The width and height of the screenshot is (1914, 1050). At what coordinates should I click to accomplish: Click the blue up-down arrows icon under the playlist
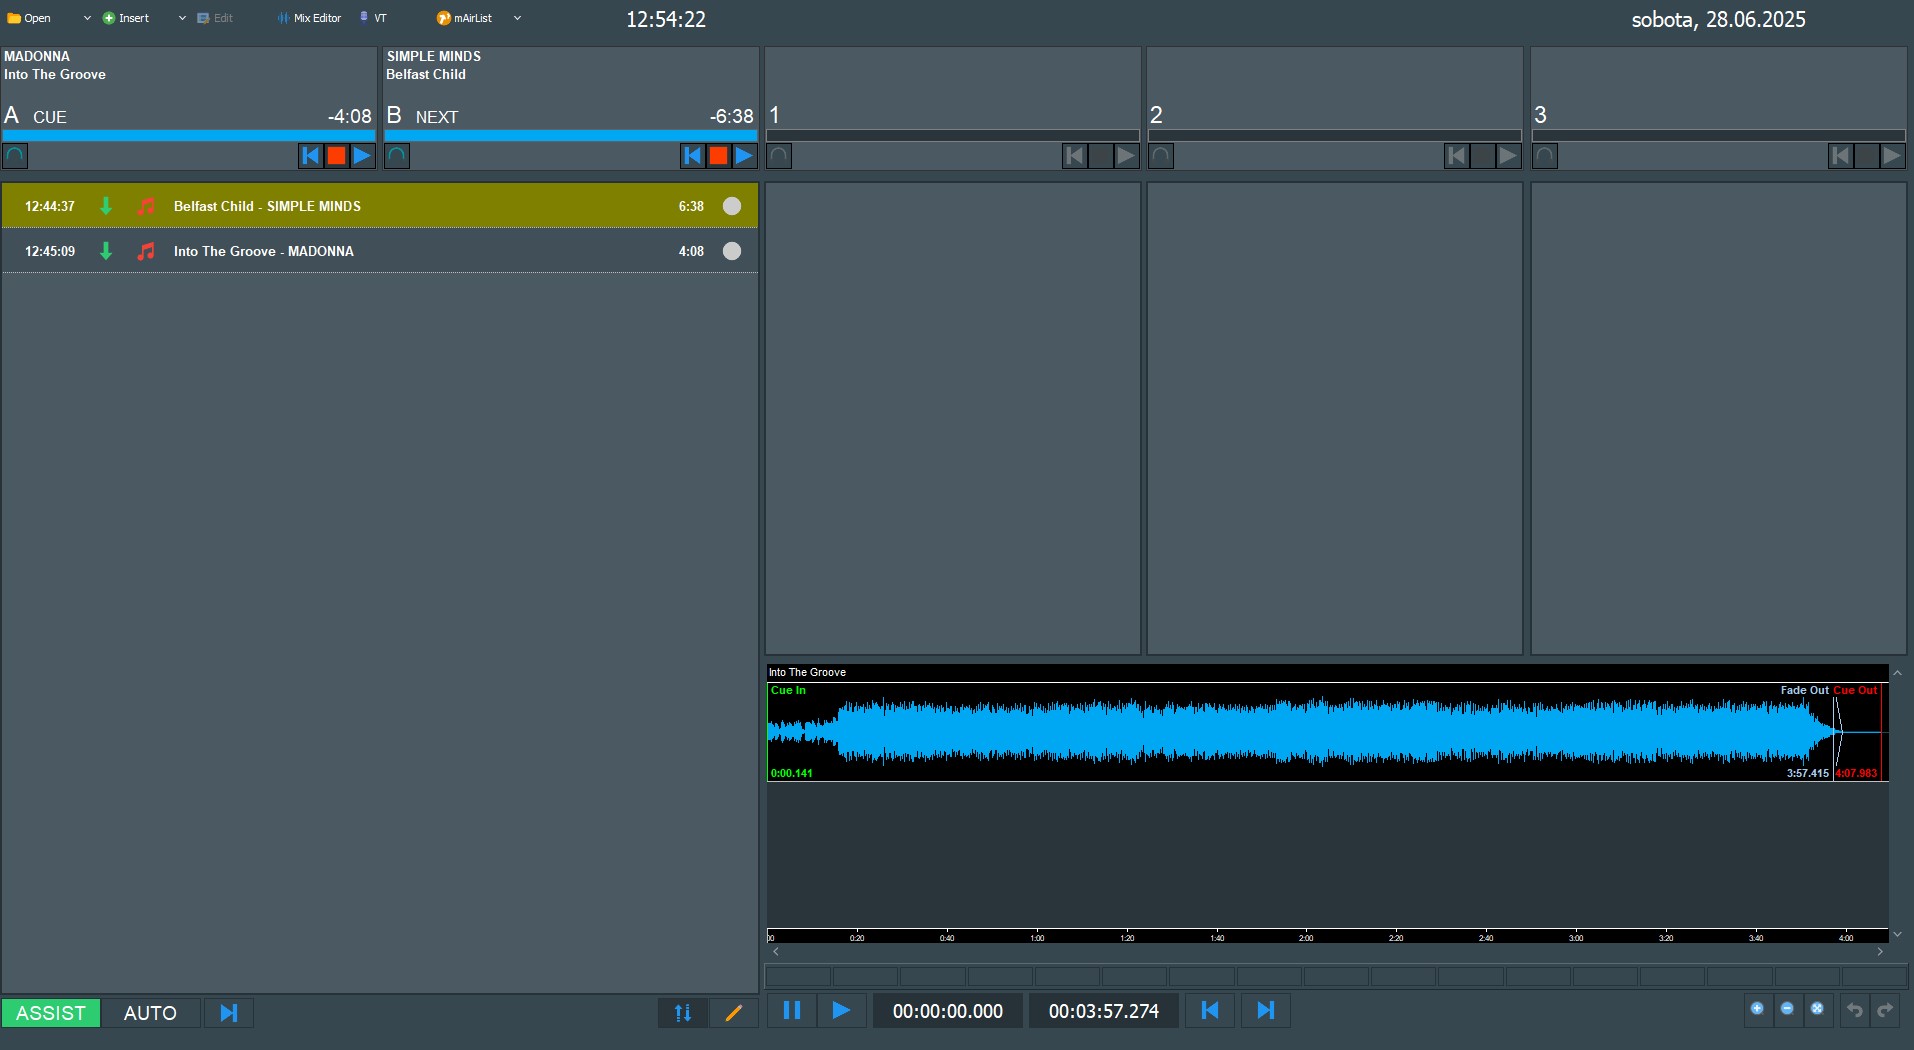point(683,1013)
